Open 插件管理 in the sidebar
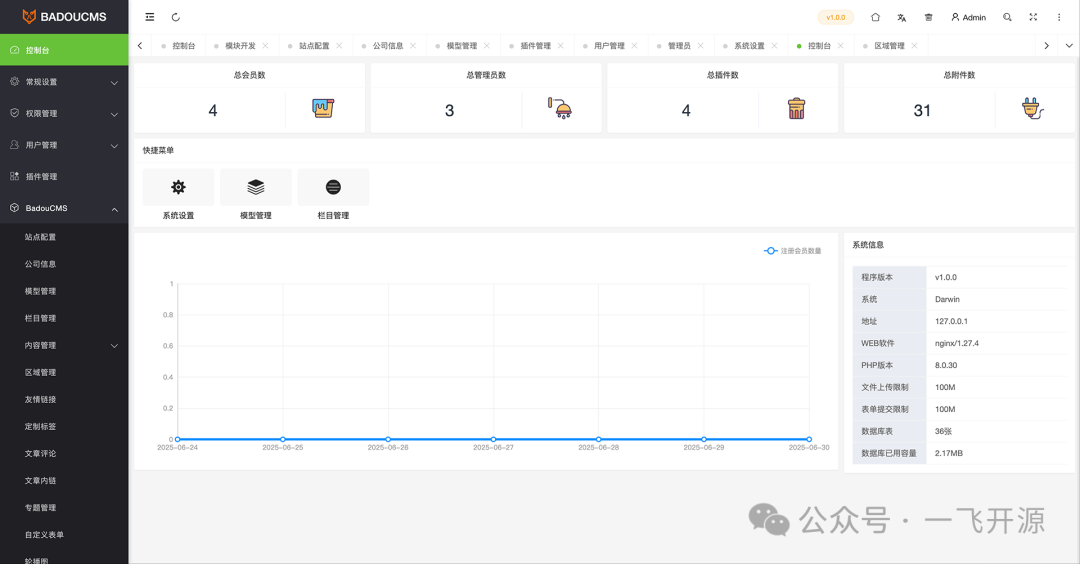The height and width of the screenshot is (564, 1080). pyautogui.click(x=64, y=176)
